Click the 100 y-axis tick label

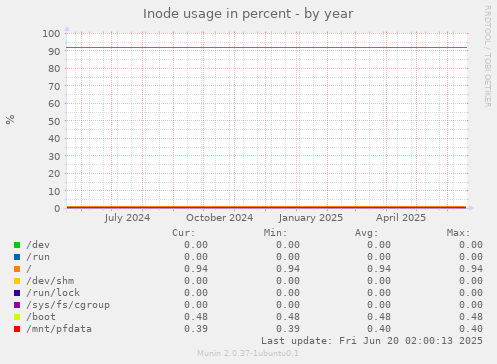click(x=51, y=34)
